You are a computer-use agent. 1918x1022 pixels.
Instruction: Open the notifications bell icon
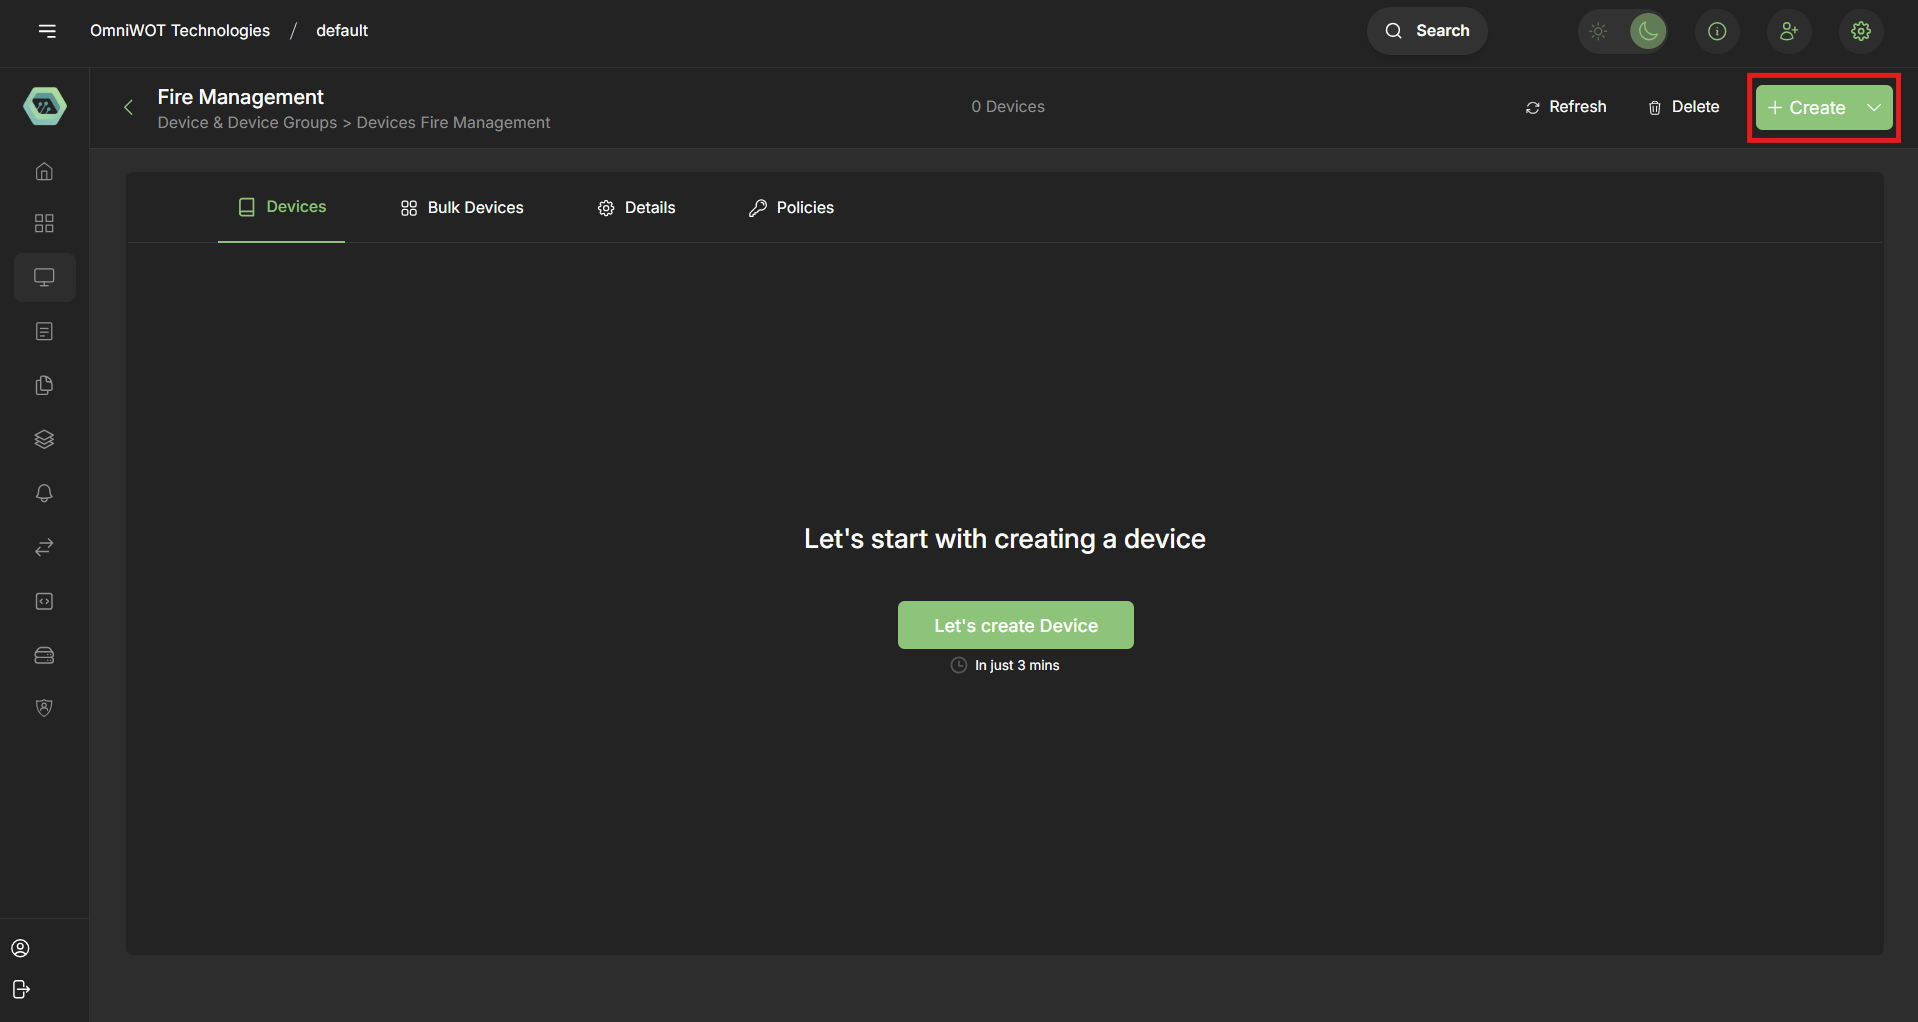[x=44, y=493]
